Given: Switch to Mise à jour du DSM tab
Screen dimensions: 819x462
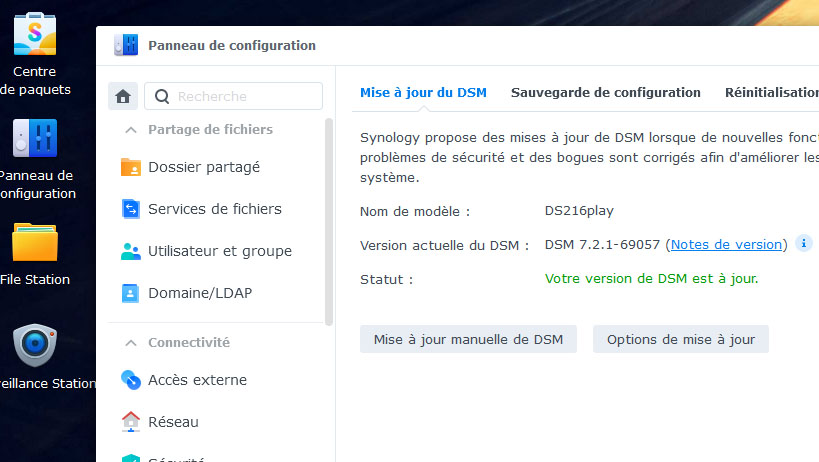Looking at the screenshot, I should tap(423, 92).
